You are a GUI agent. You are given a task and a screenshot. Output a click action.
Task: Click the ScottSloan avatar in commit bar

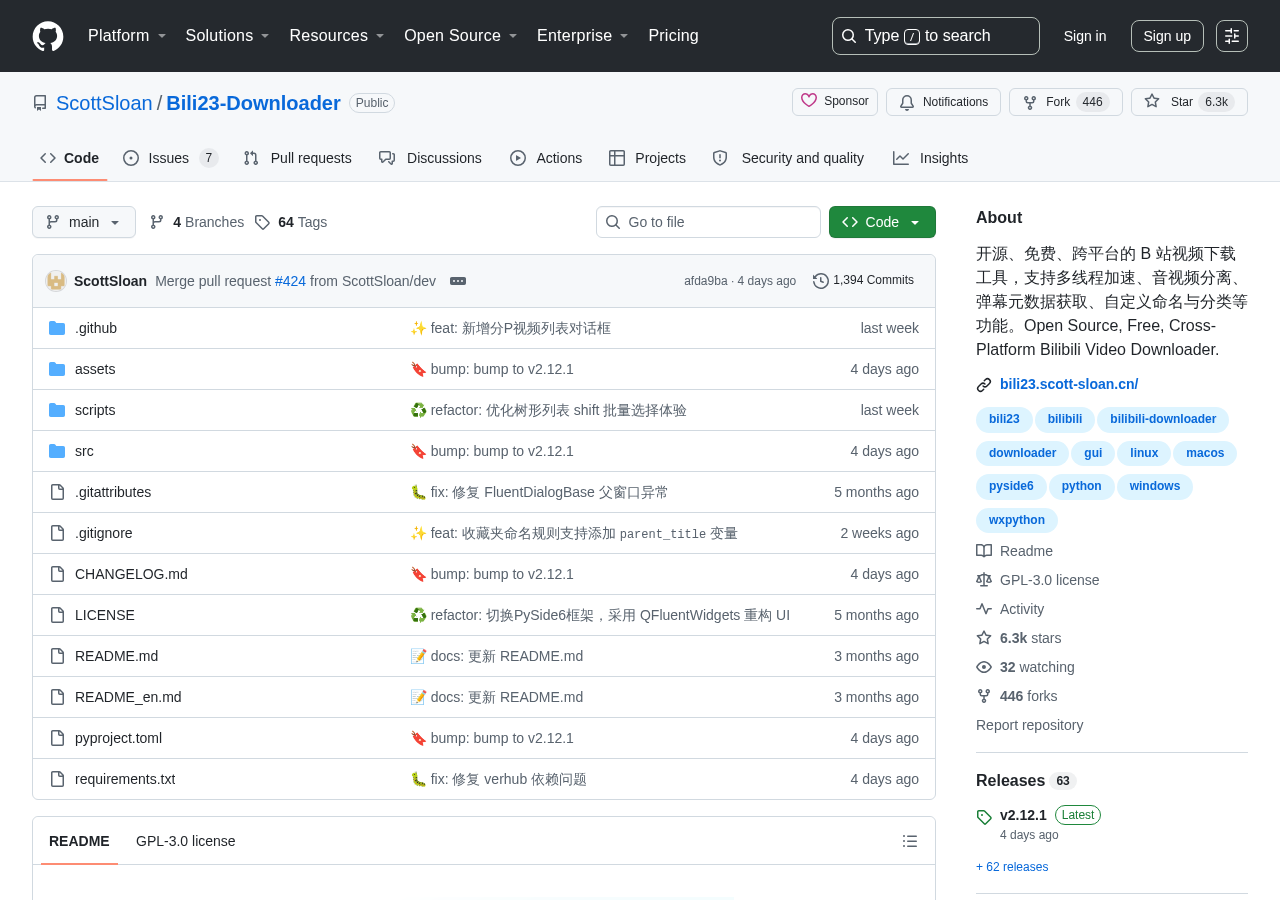56,281
